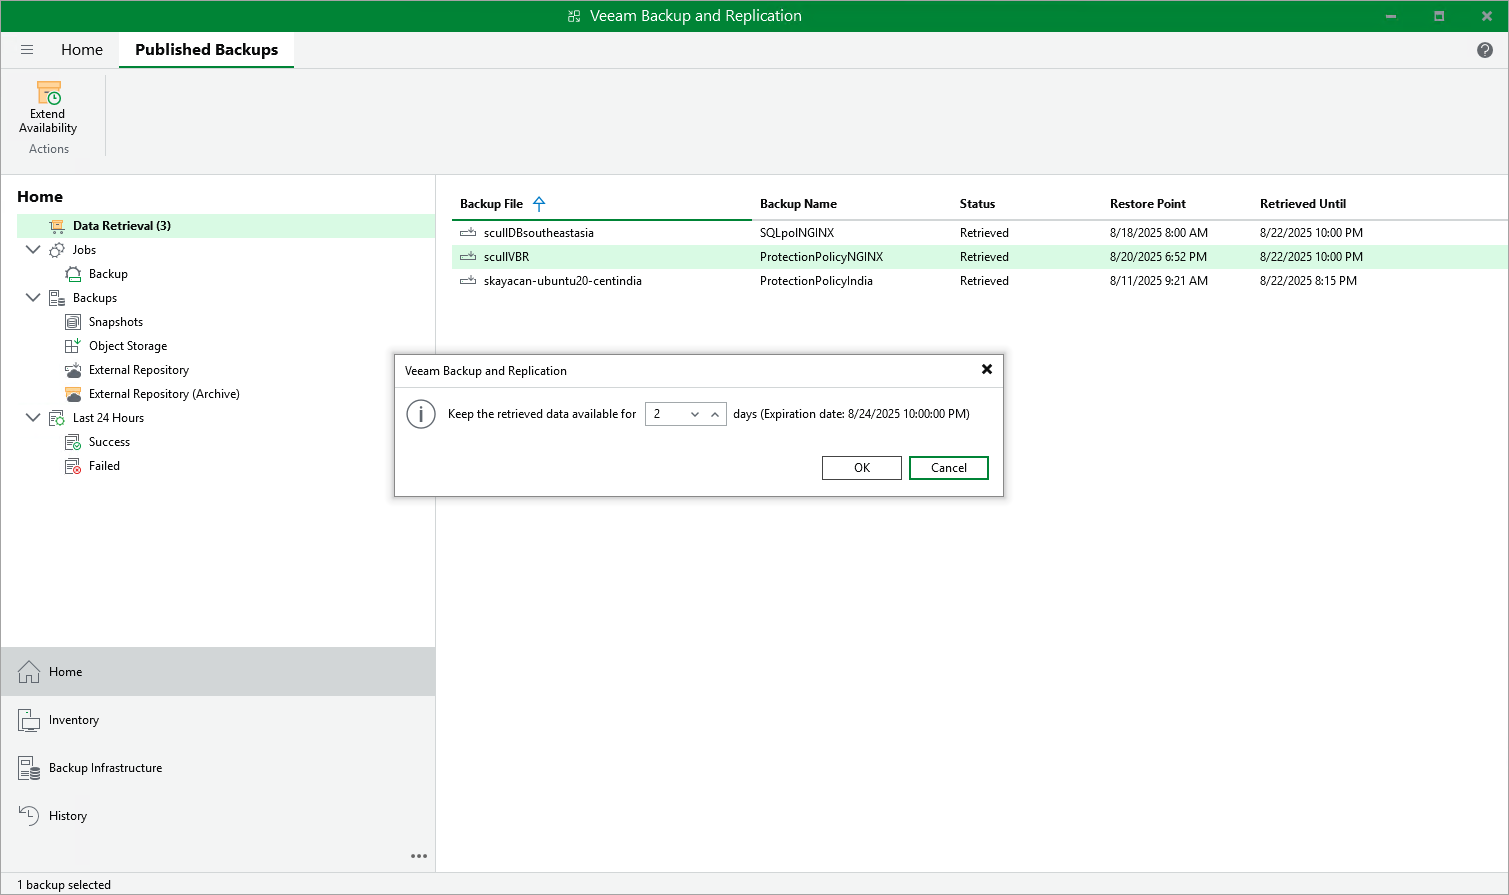Click the Backup job icon in tree
Screen dimensions: 1509x895
(x=73, y=274)
